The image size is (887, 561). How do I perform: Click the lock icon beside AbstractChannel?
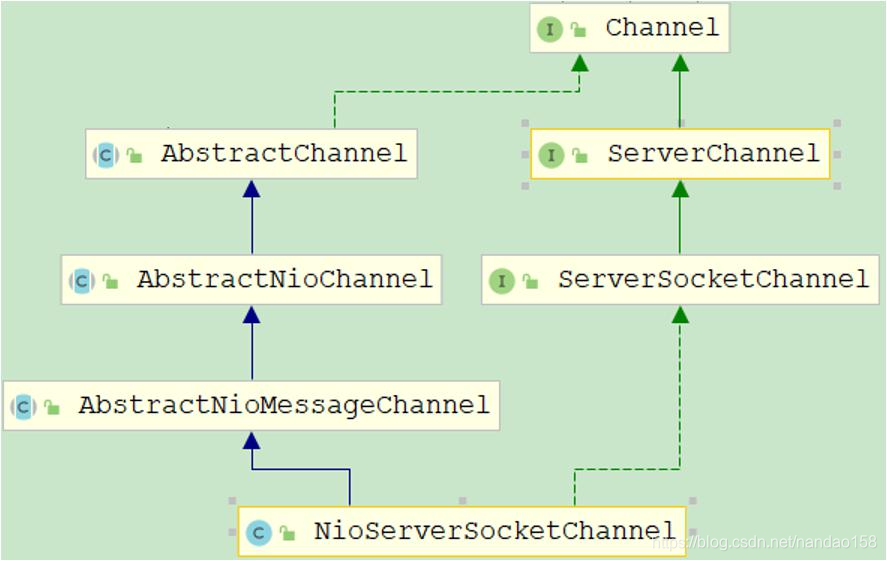(134, 155)
